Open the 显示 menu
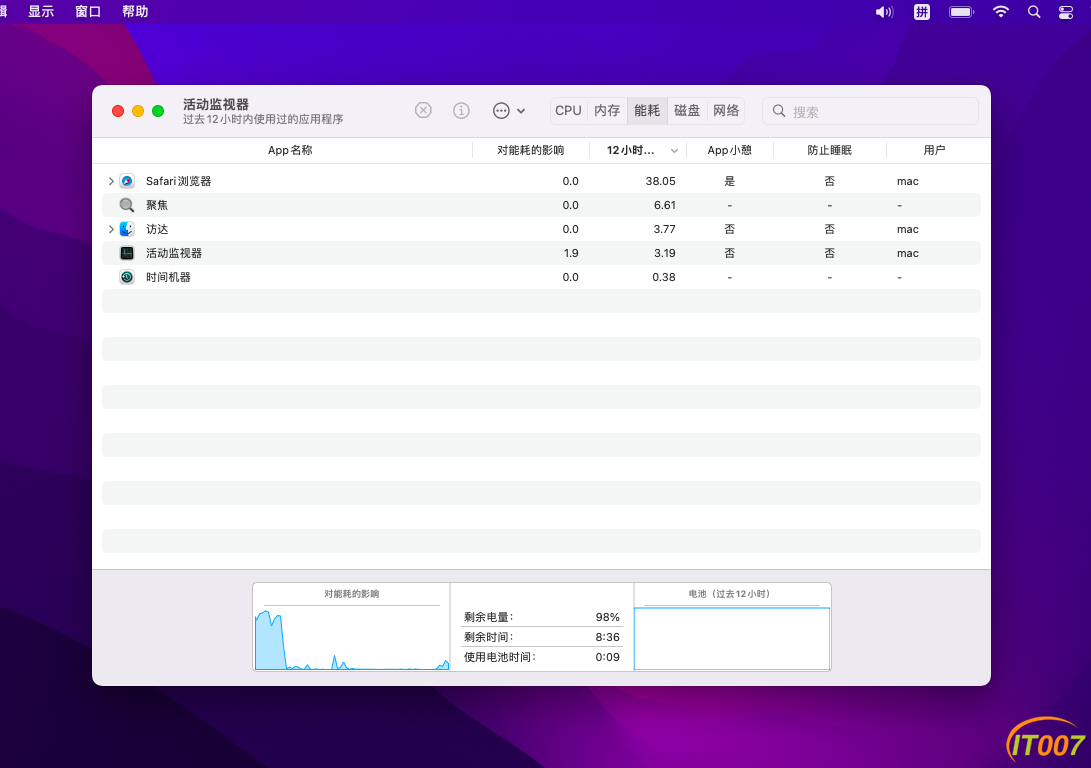Viewport: 1091px width, 768px height. point(41,12)
